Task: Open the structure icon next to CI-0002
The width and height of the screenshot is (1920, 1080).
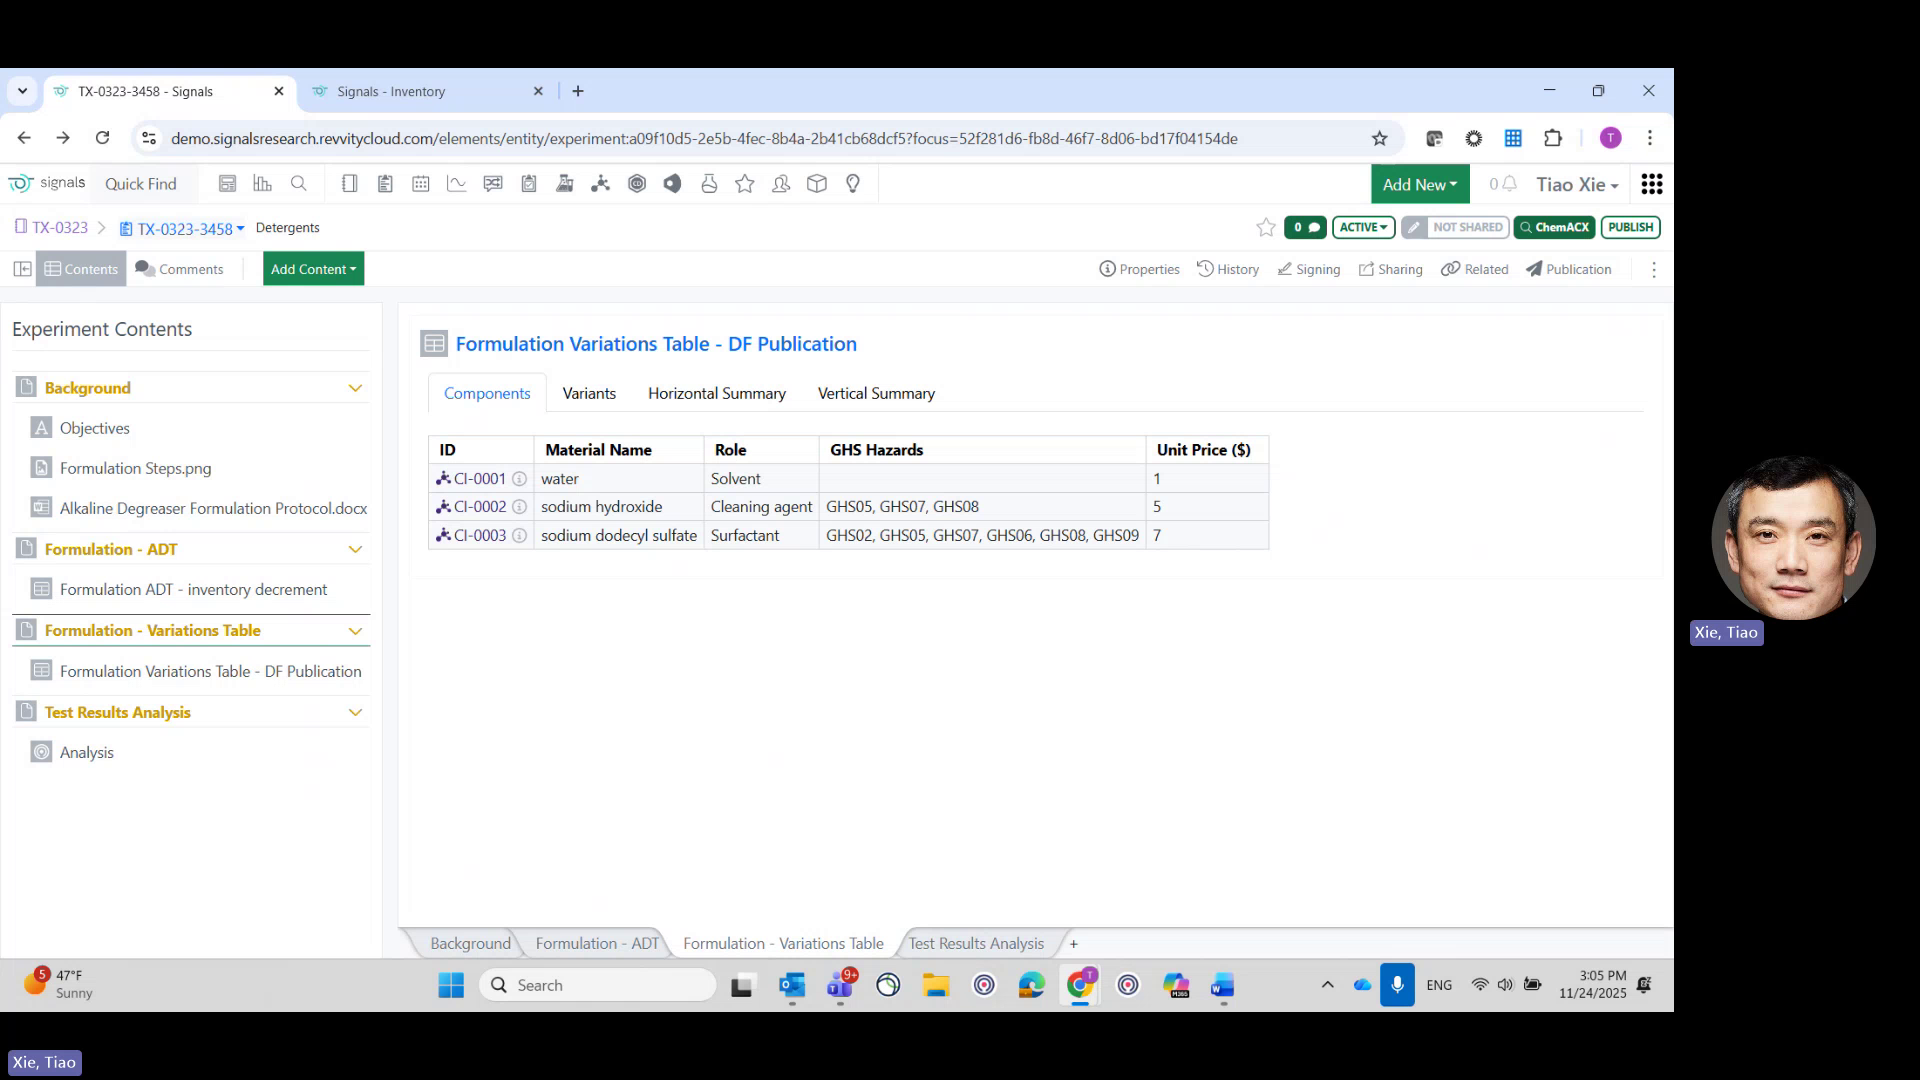Action: (443, 507)
